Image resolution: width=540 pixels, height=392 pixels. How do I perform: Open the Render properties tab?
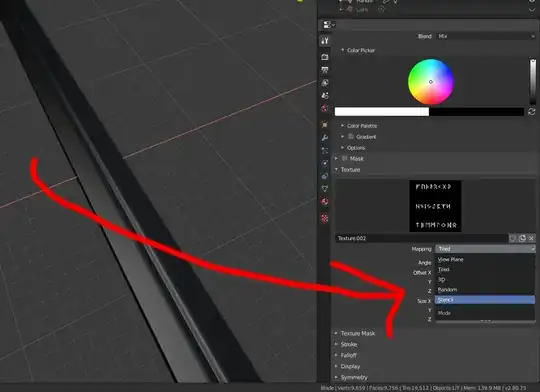pyautogui.click(x=324, y=56)
